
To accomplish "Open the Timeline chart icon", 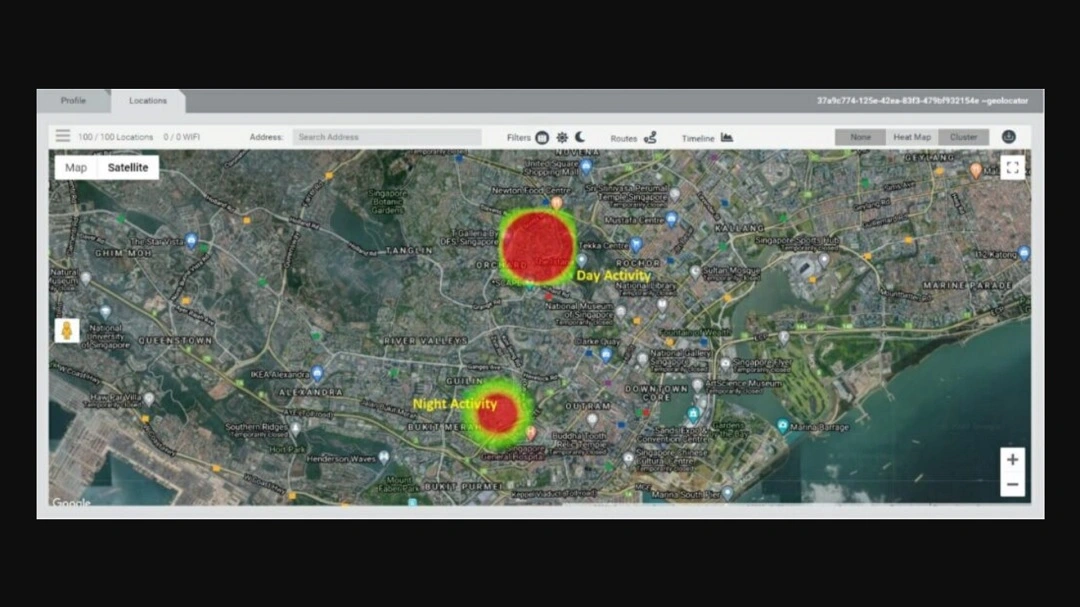I will pos(726,137).
